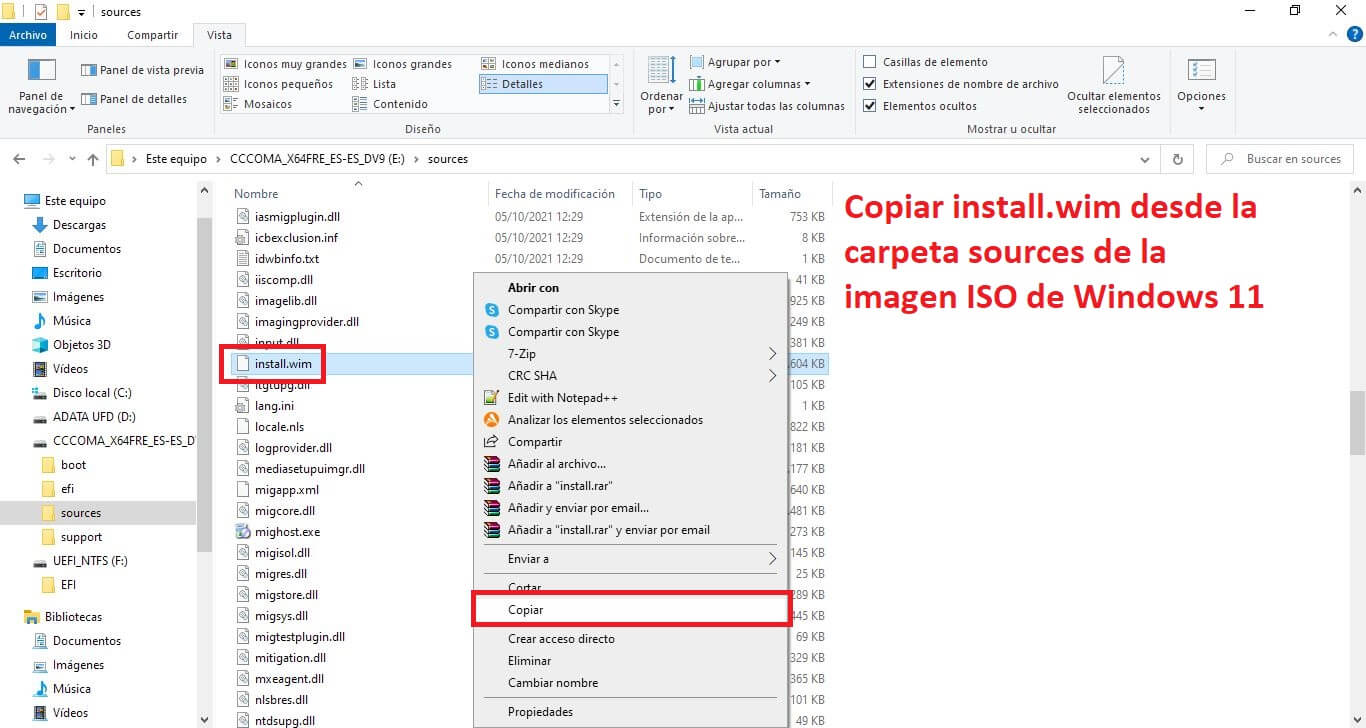Viewport: 1366px width, 728px height.
Task: Select the Detalles view layout
Action: (x=543, y=84)
